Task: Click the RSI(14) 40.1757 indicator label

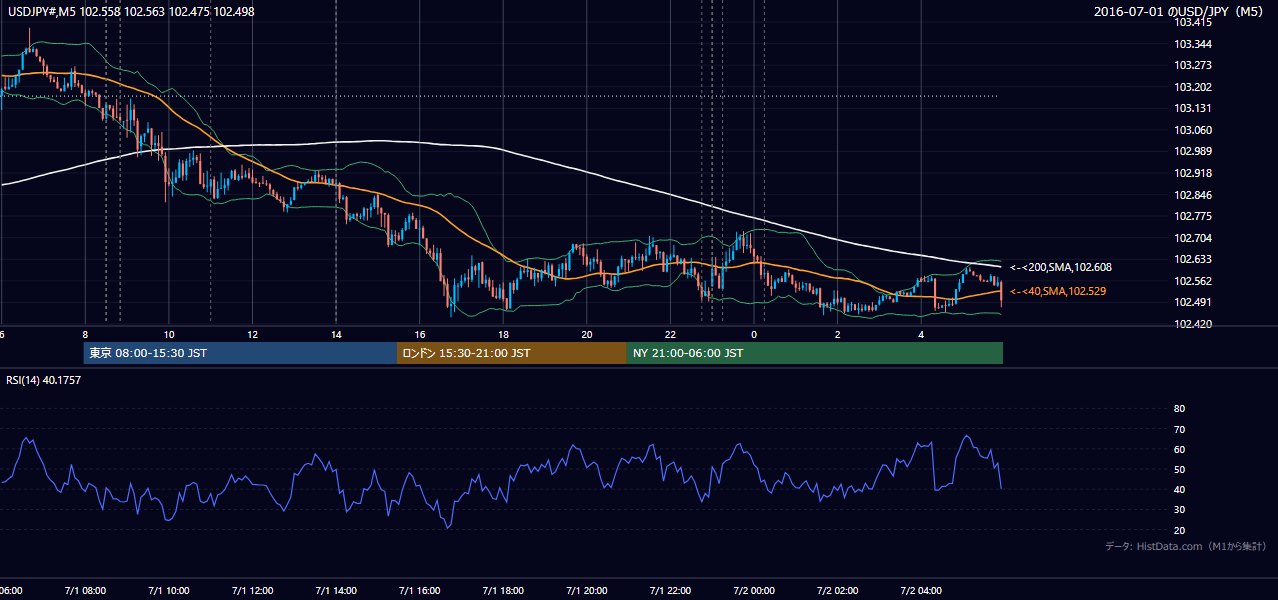Action: (x=44, y=379)
